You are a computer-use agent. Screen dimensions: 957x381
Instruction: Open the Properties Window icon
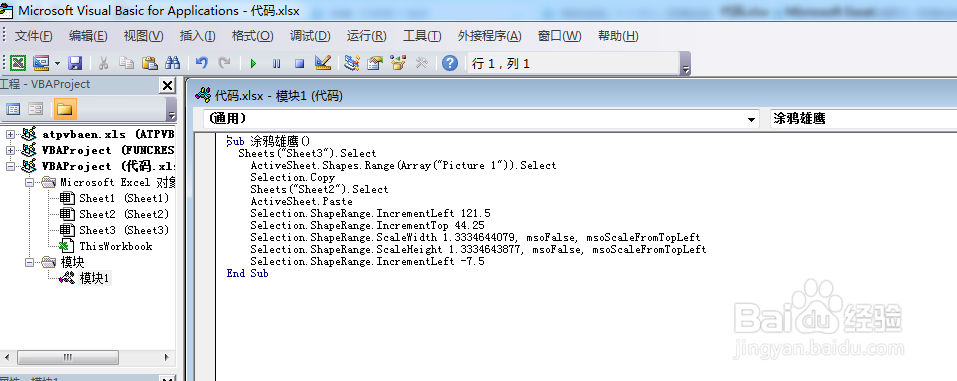(x=375, y=63)
